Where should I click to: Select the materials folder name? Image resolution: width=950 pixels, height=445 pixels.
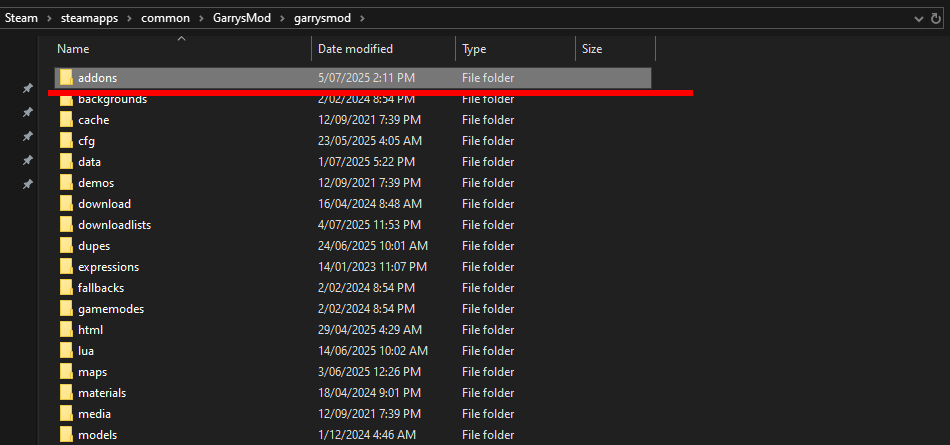[x=102, y=393]
